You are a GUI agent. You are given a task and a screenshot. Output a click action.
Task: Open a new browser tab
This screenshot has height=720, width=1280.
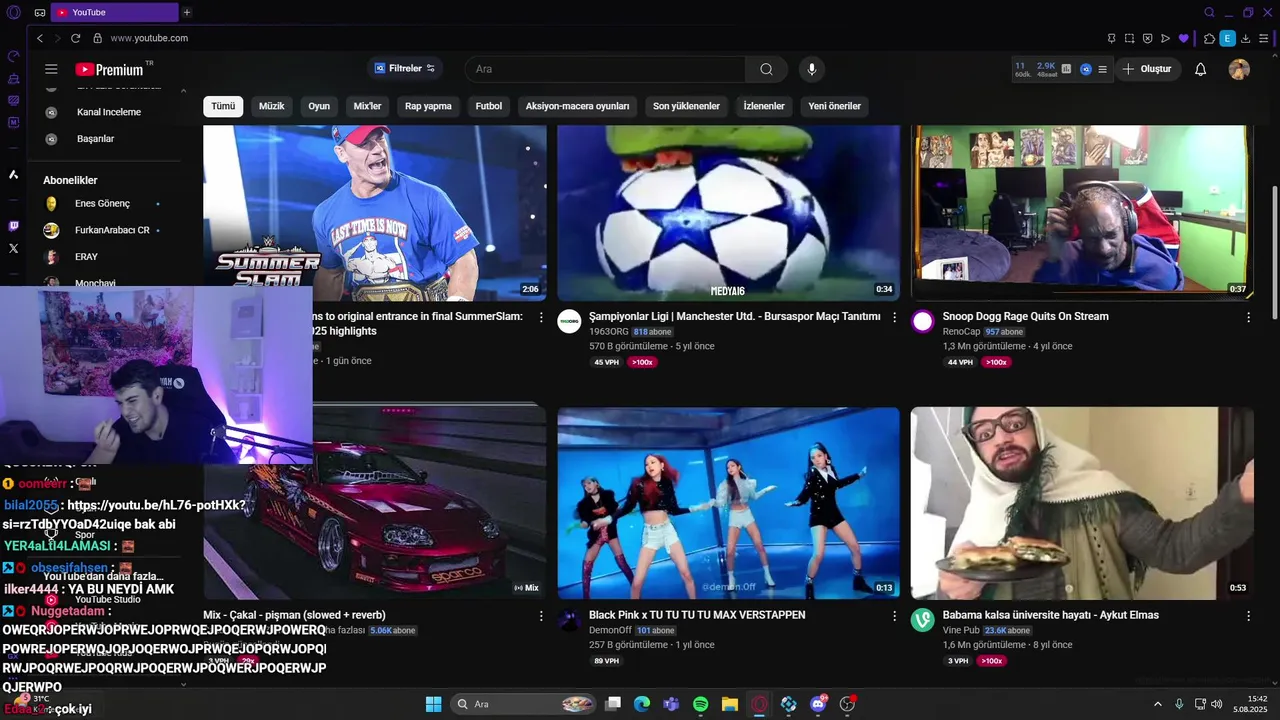coord(186,12)
